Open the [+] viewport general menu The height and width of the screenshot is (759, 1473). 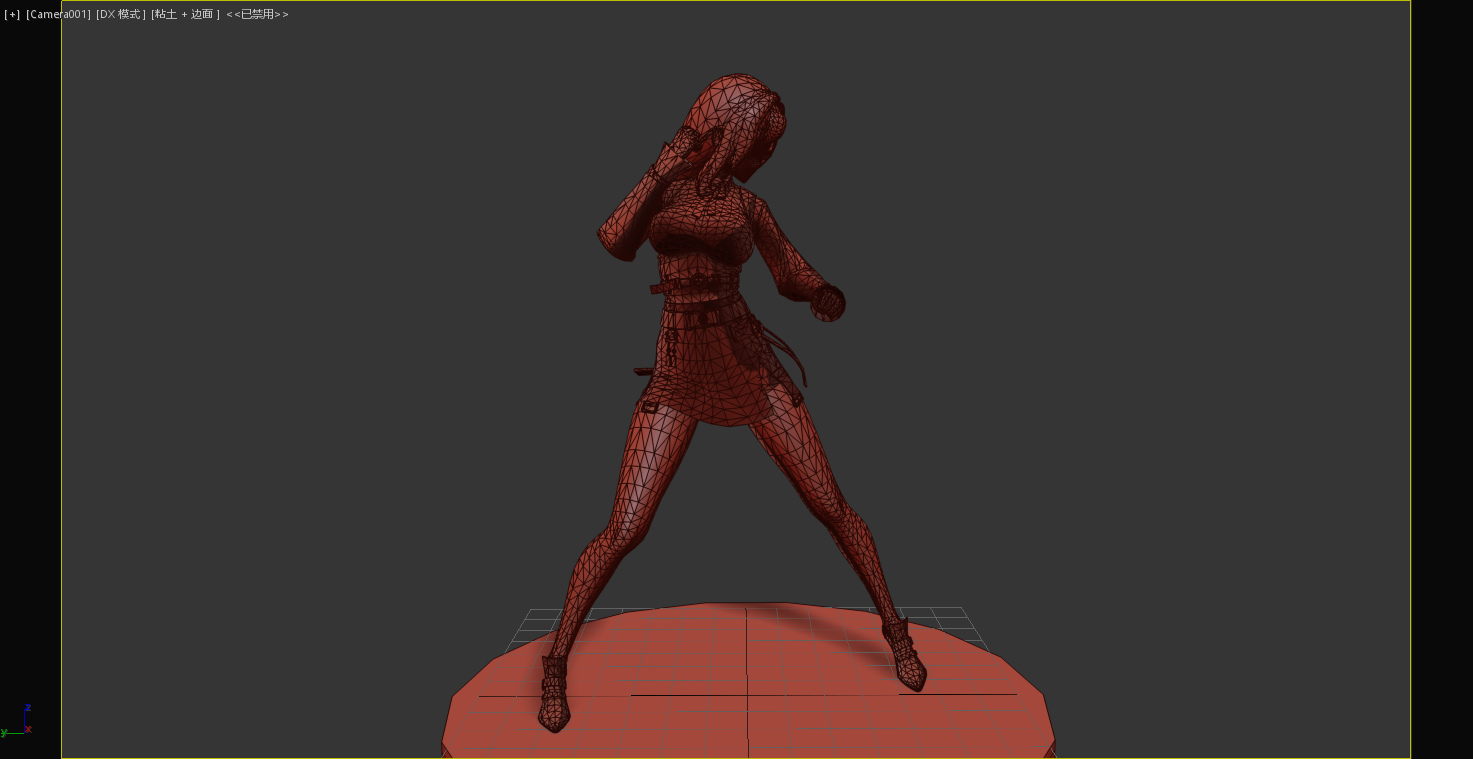[12, 15]
